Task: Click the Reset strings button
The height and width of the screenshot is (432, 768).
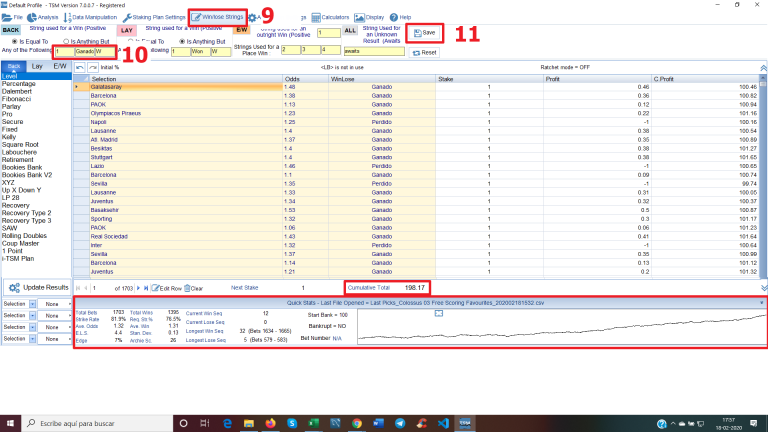Action: point(424,52)
